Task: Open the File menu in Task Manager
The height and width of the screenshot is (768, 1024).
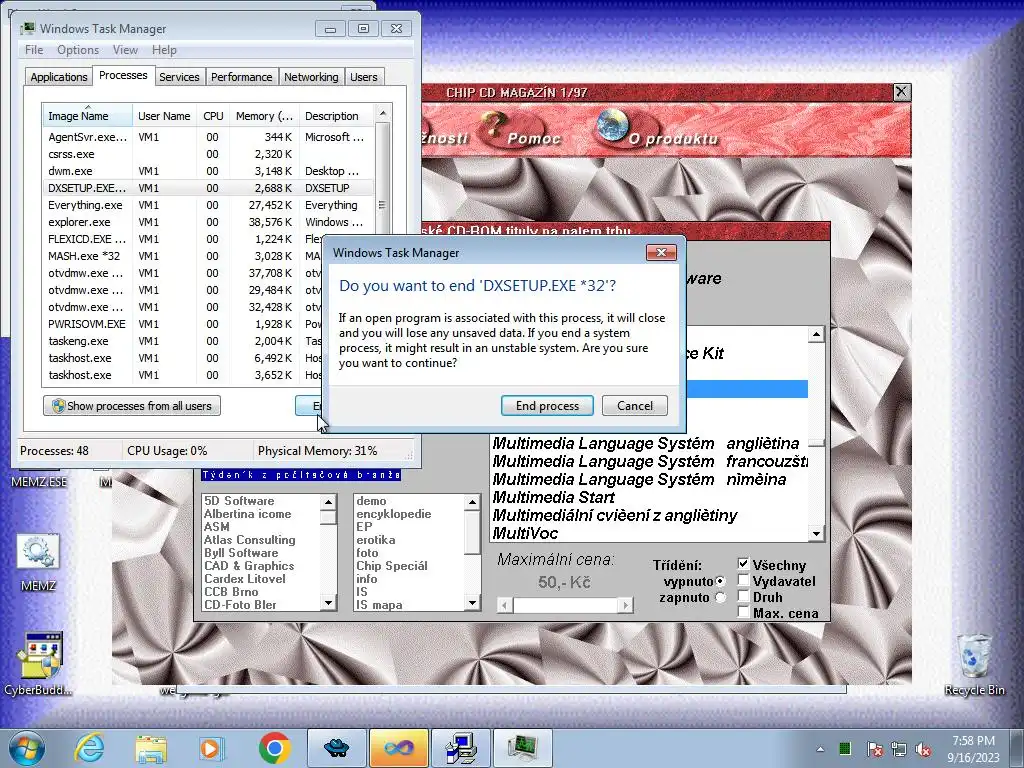Action: coord(34,50)
